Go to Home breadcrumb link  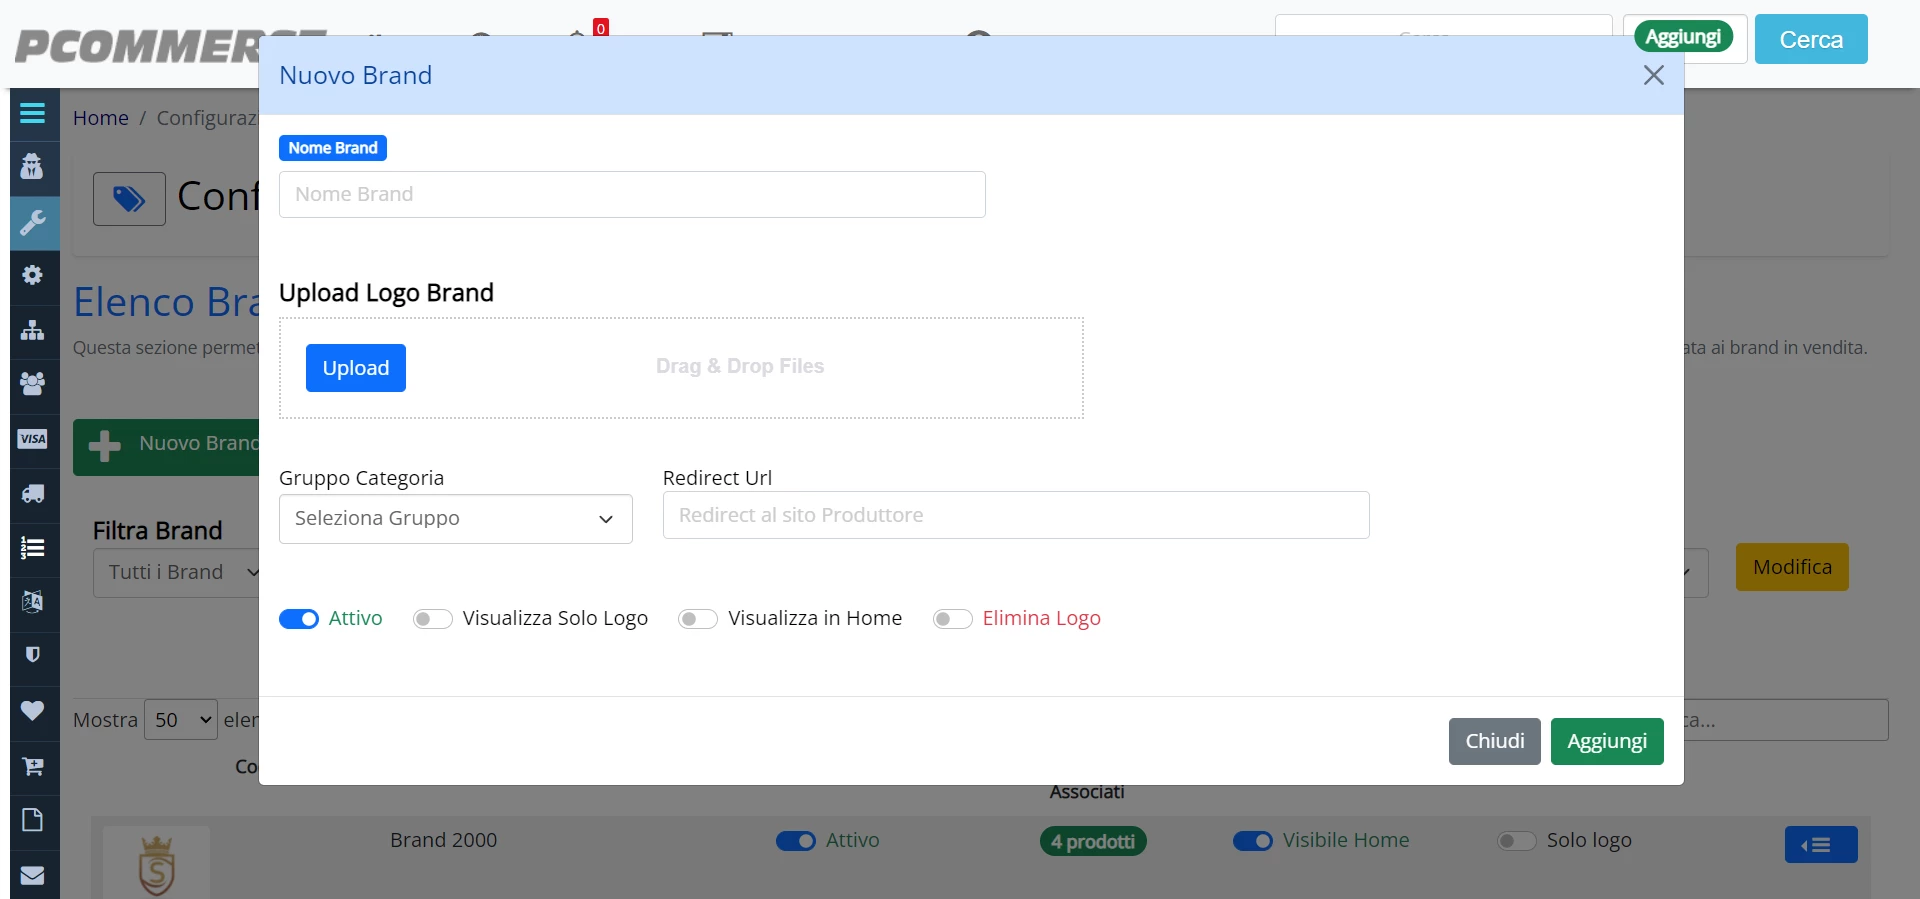(101, 118)
